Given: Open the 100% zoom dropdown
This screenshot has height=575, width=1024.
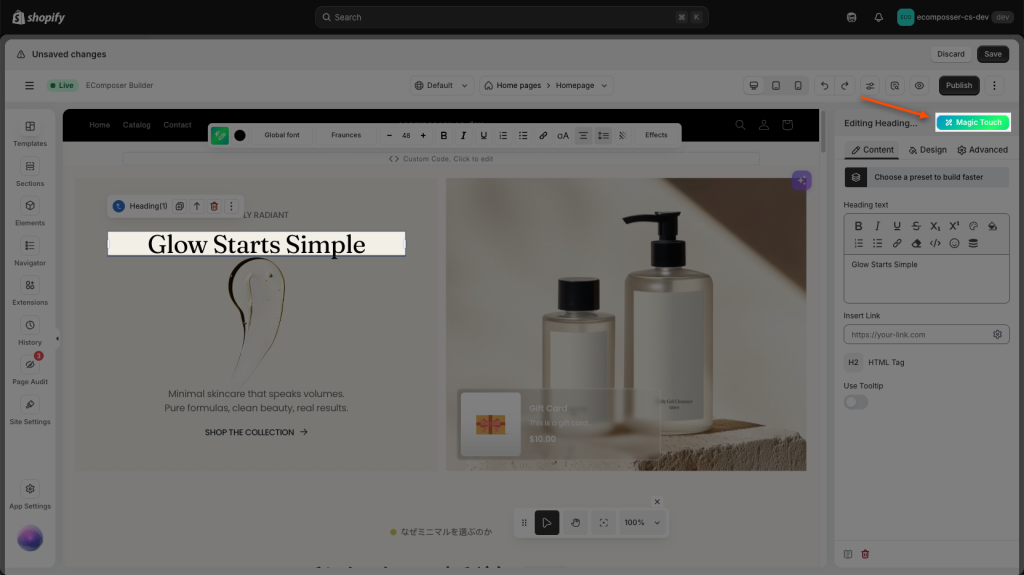Looking at the screenshot, I should [x=642, y=523].
